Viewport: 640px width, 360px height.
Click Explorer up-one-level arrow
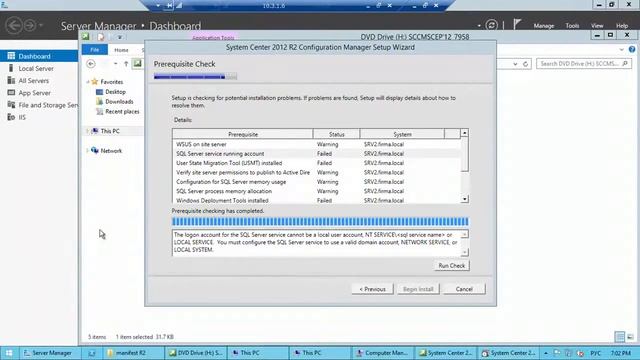pyautogui.click(x=126, y=64)
